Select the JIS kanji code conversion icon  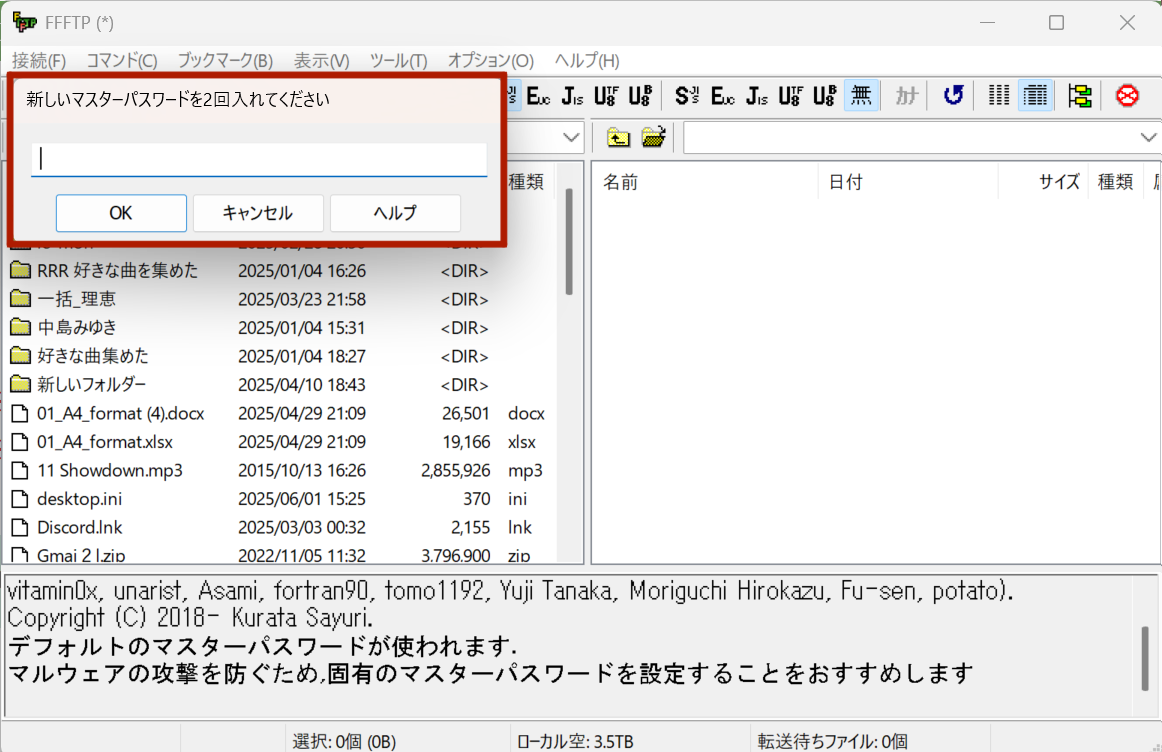click(756, 95)
